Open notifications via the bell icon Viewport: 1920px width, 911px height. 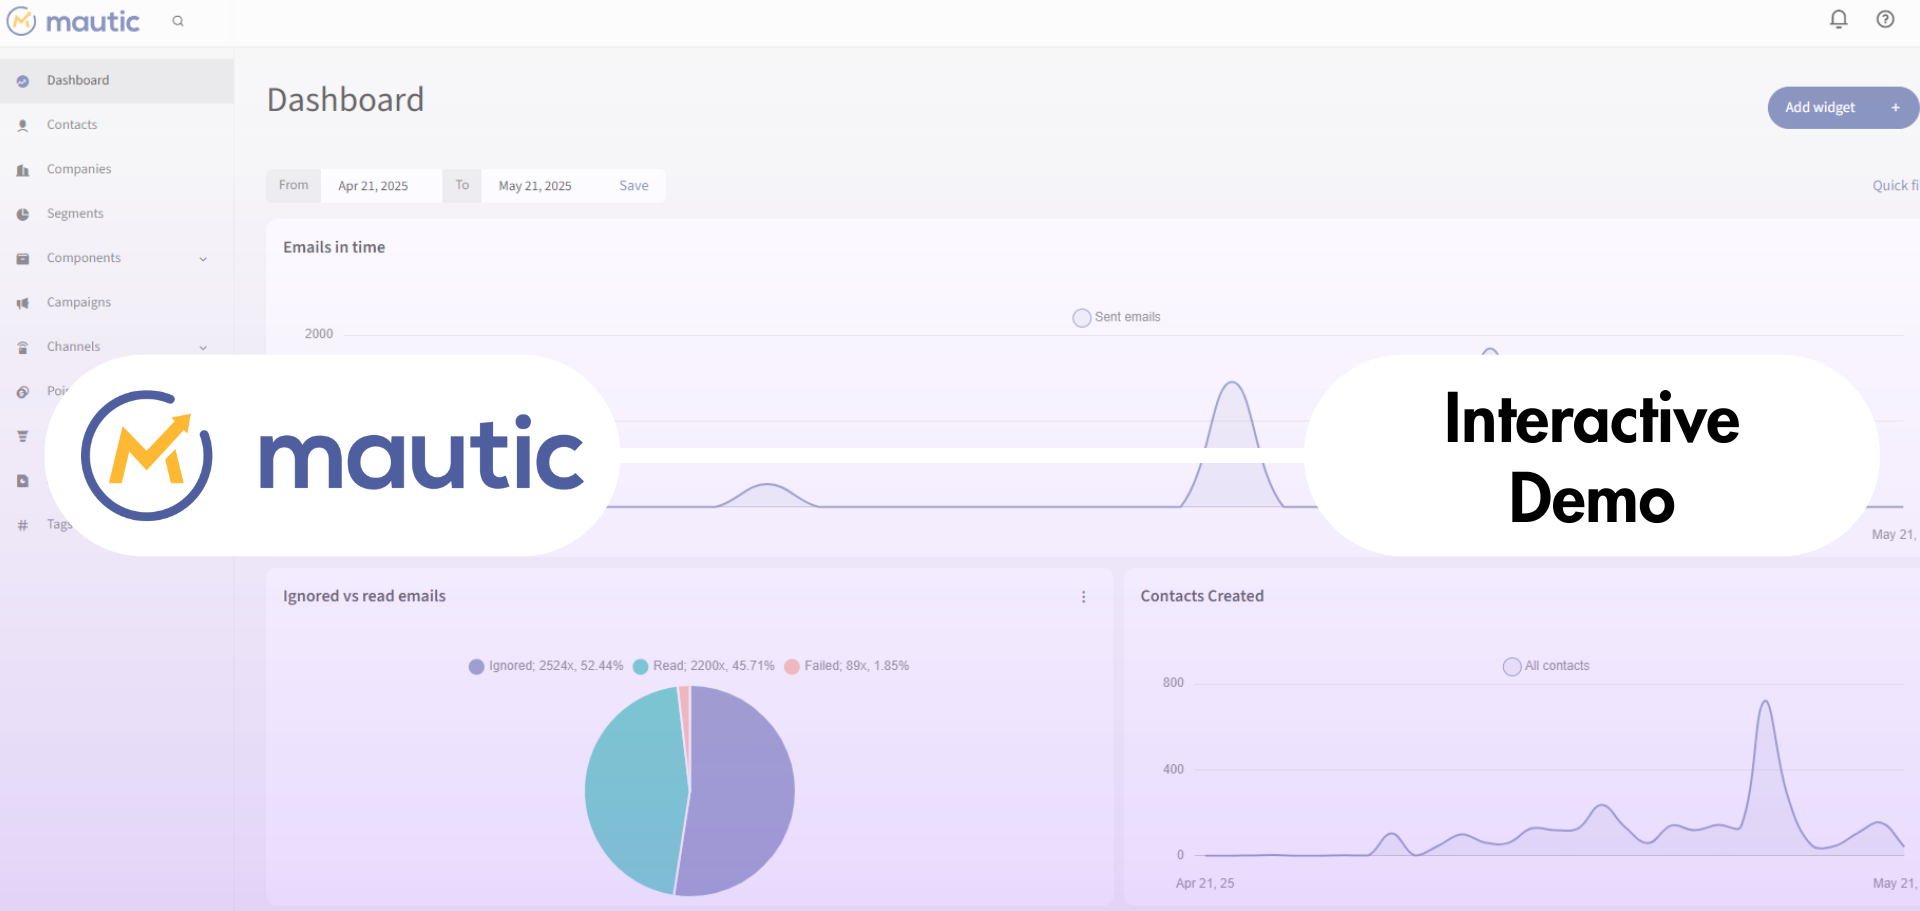pyautogui.click(x=1838, y=19)
